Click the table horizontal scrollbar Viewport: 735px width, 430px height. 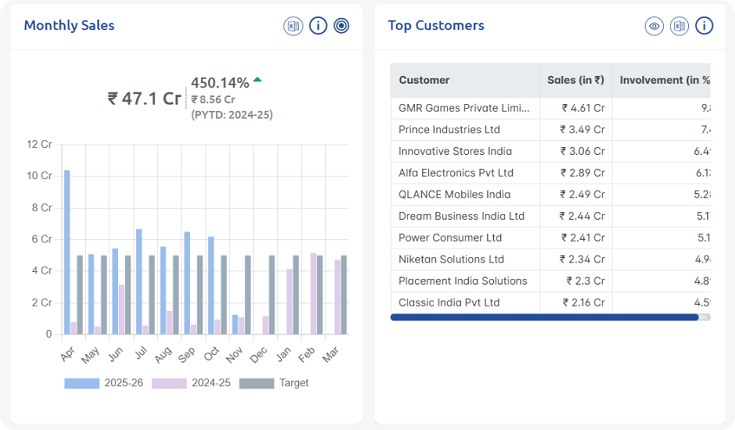click(544, 317)
